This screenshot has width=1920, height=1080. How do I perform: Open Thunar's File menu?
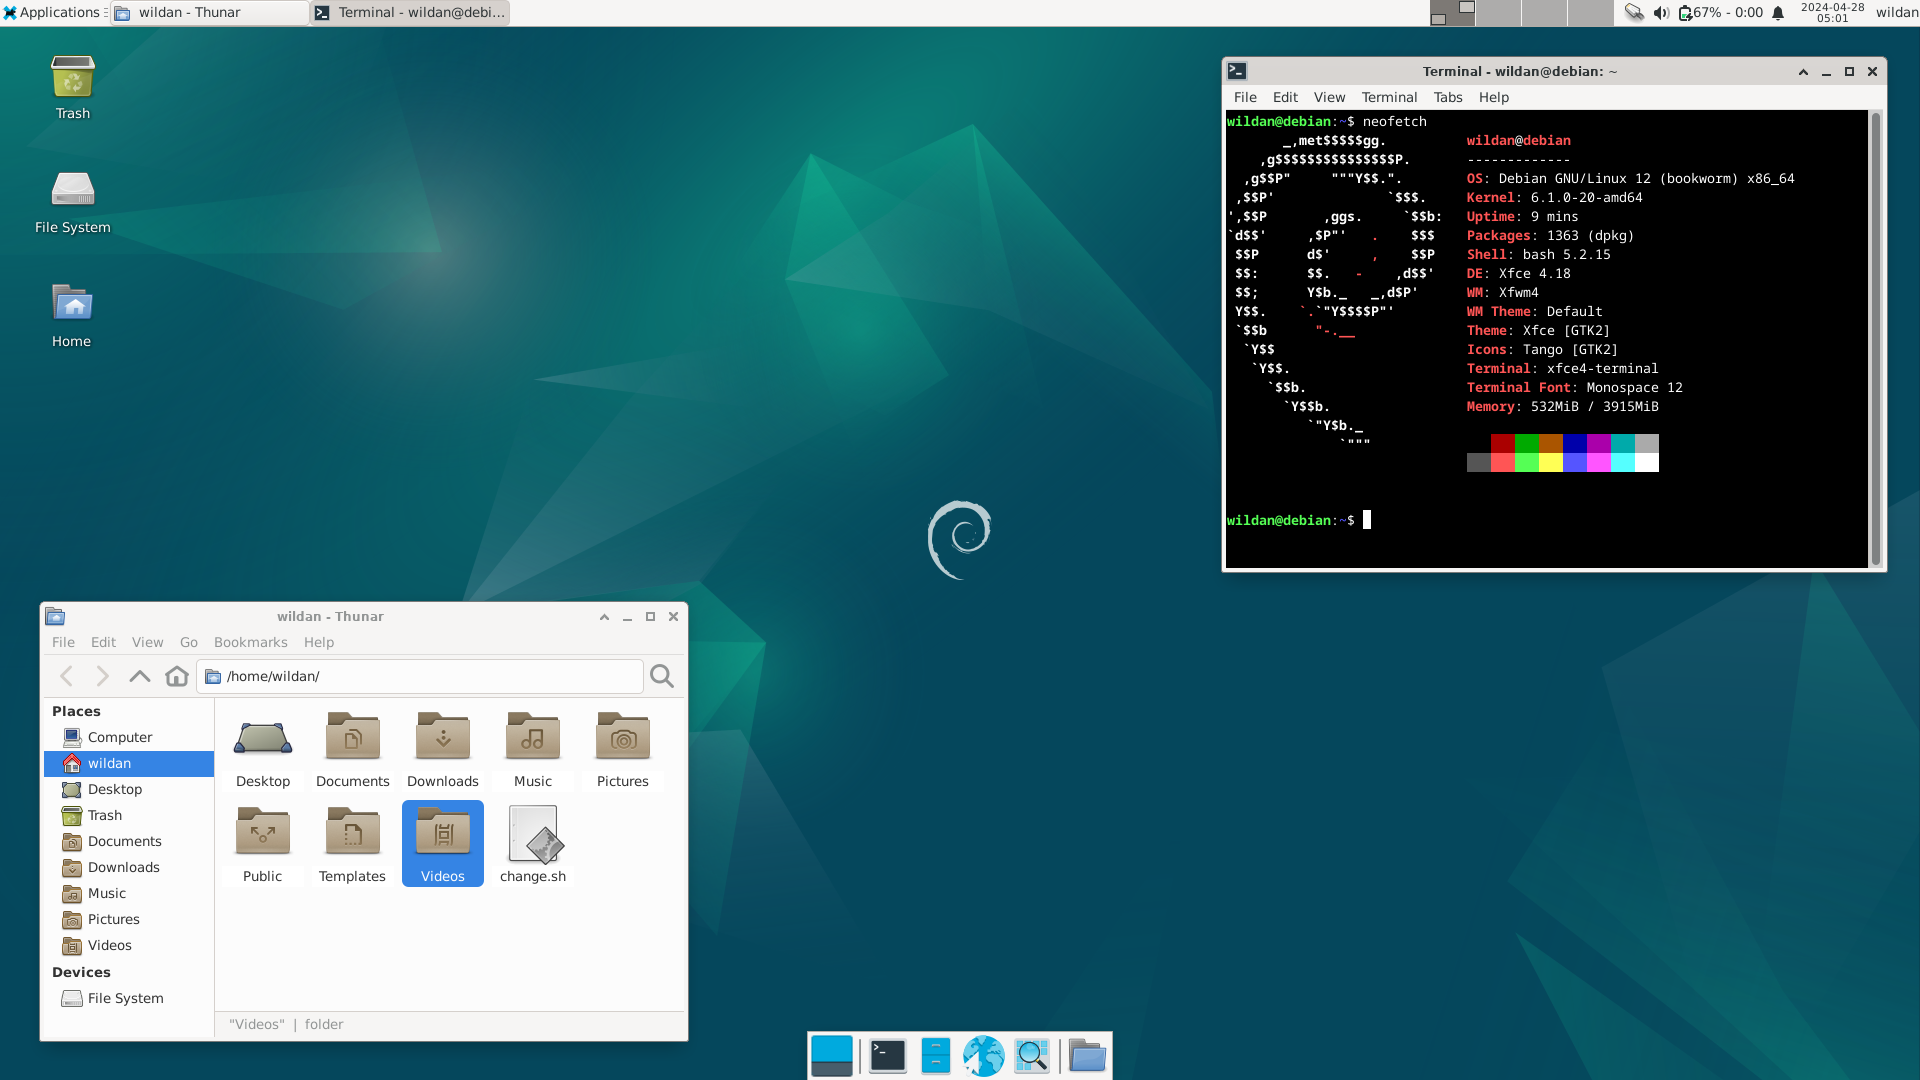click(x=63, y=642)
